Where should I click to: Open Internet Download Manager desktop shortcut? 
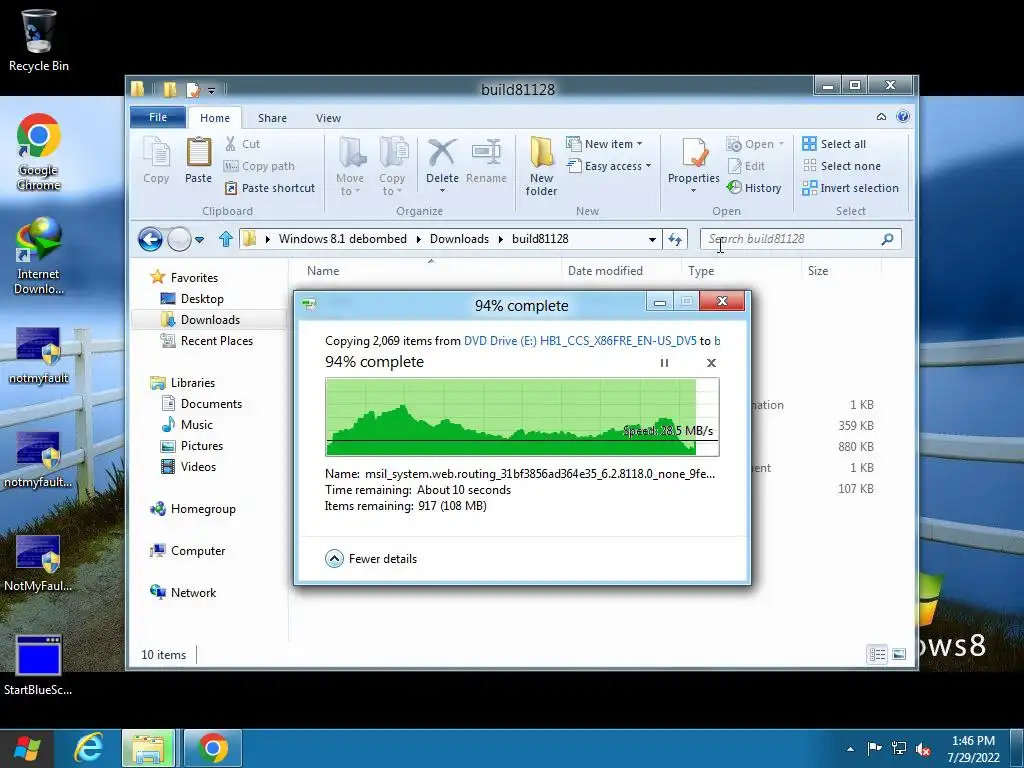click(x=39, y=256)
